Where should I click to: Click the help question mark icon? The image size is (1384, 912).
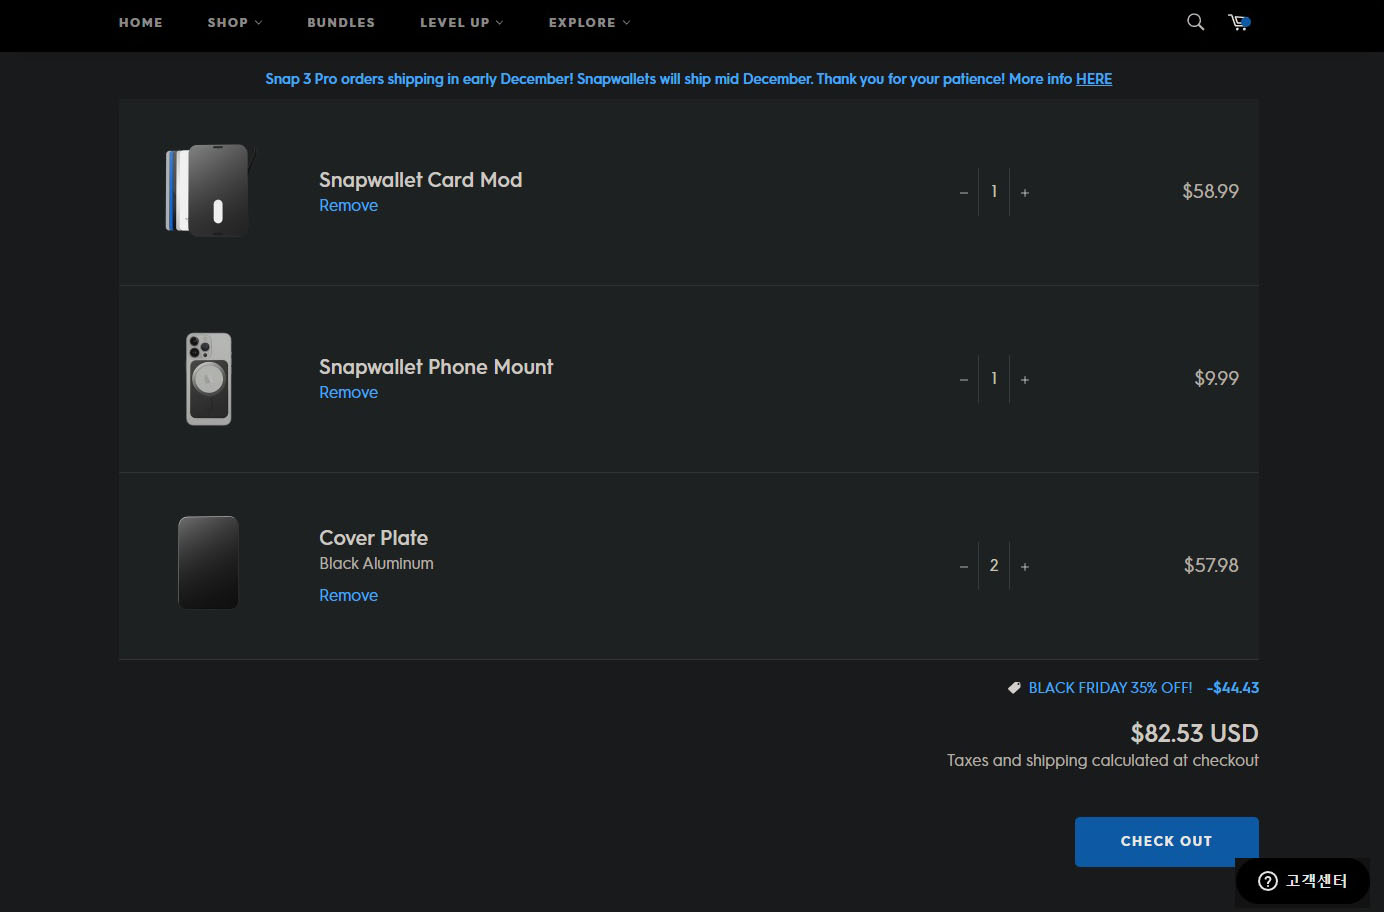click(x=1268, y=881)
